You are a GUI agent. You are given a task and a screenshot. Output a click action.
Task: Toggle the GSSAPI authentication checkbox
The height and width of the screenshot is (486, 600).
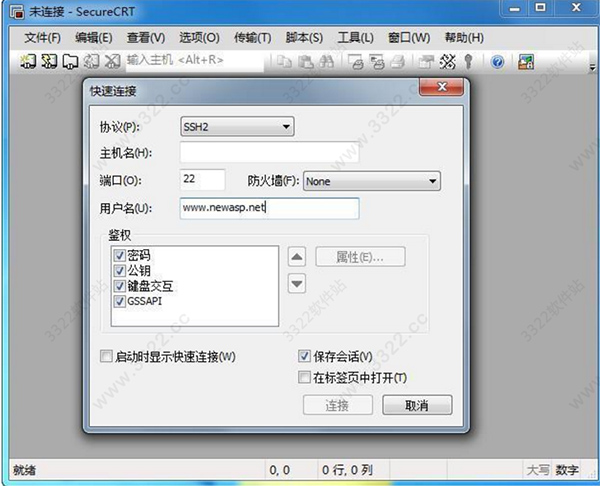click(120, 301)
